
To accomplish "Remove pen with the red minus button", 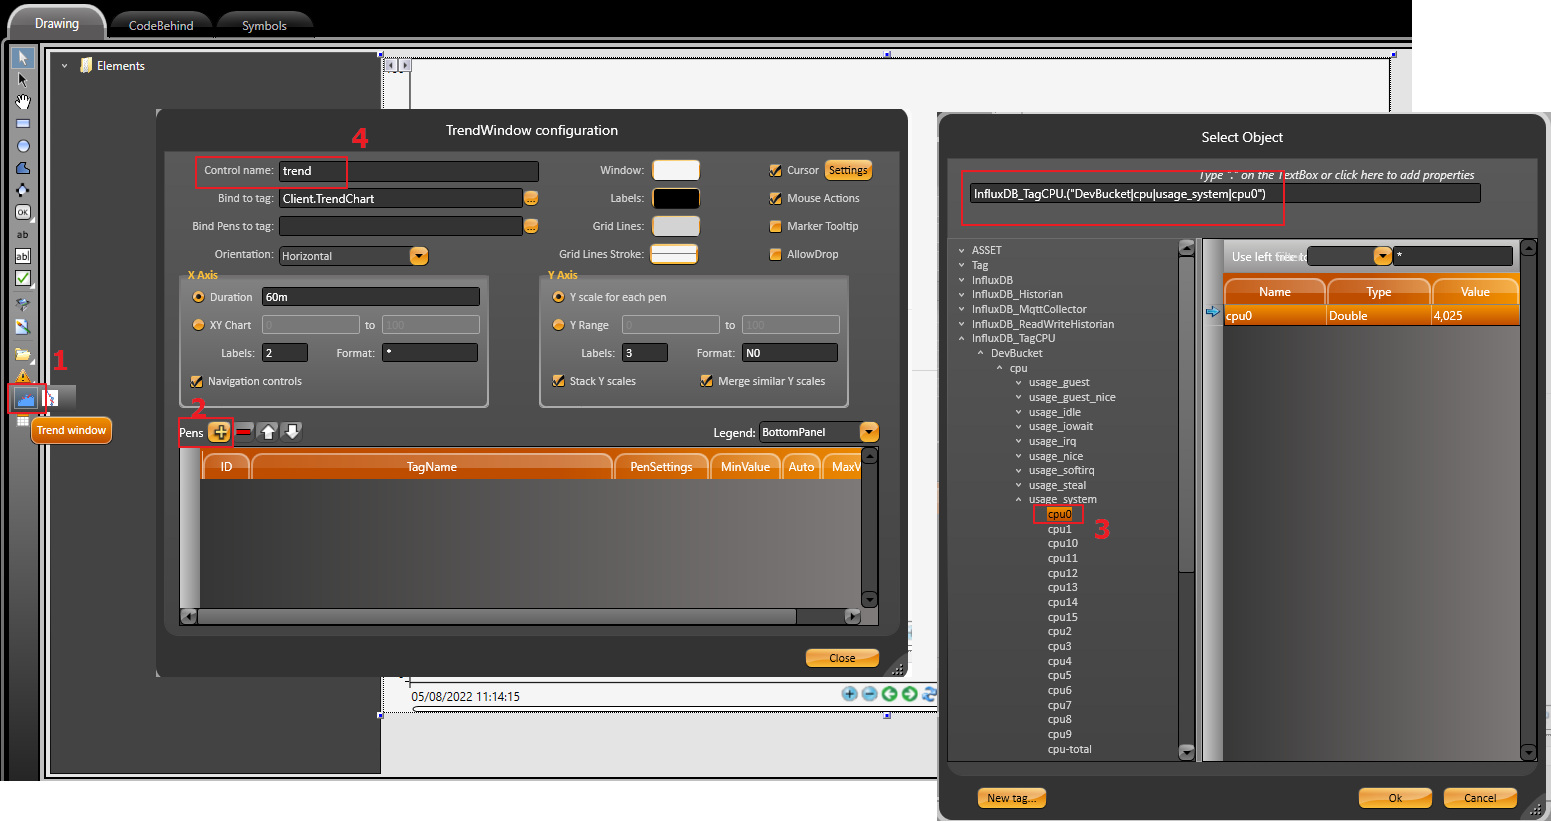I will point(244,432).
